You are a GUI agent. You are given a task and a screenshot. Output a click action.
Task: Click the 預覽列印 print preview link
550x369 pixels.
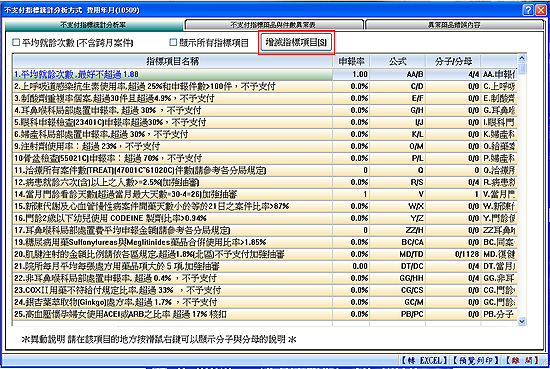click(475, 360)
